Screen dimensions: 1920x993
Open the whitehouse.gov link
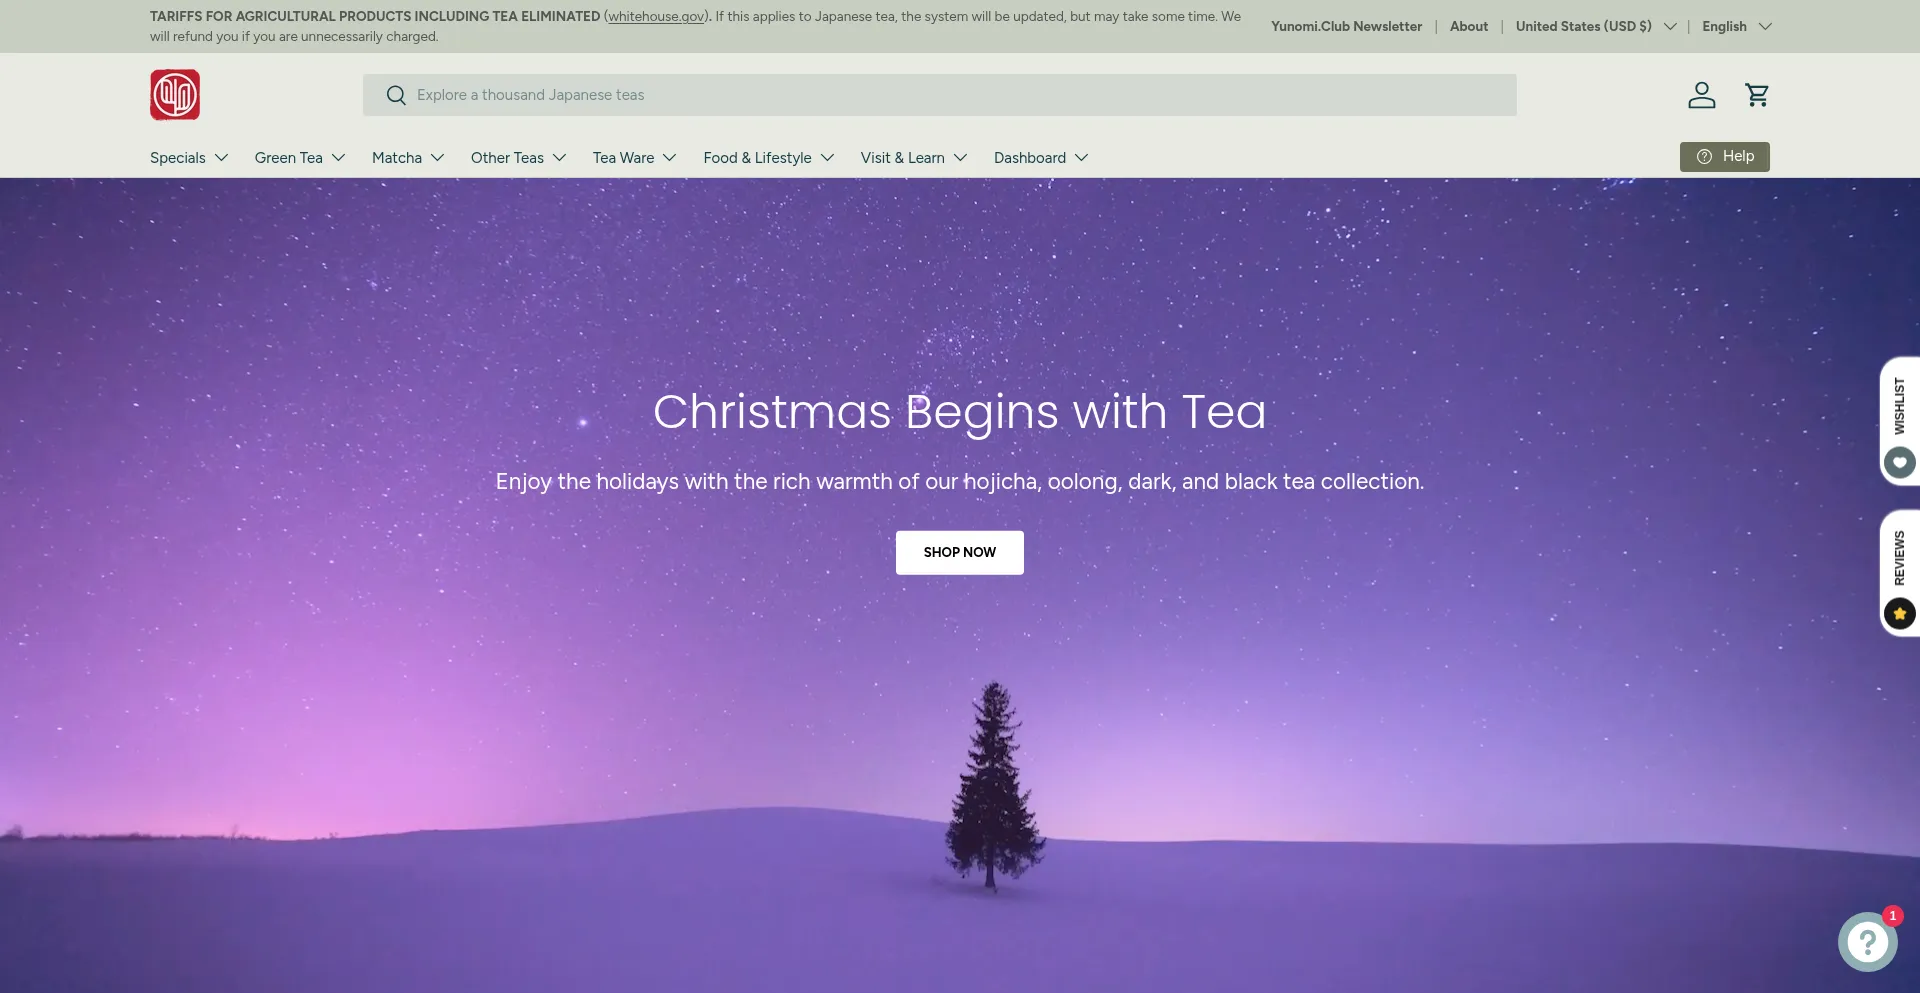(657, 17)
